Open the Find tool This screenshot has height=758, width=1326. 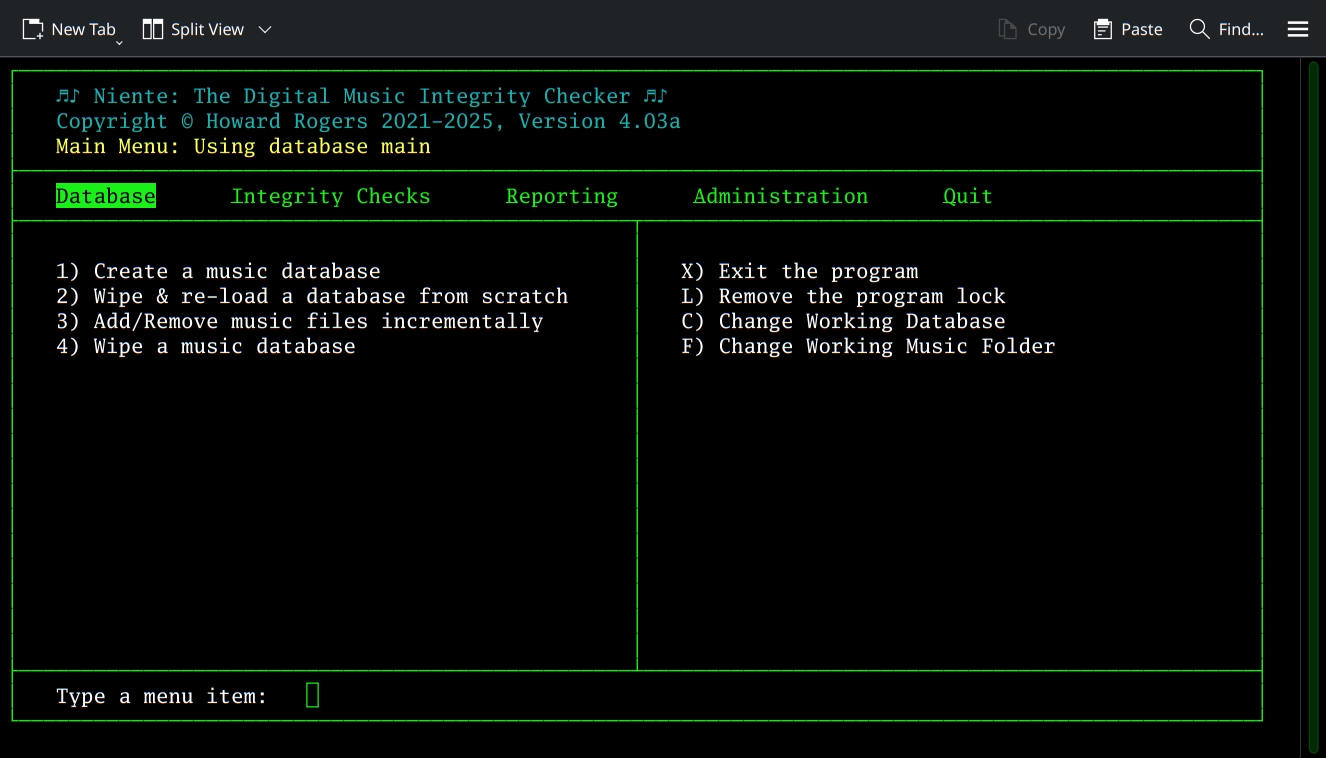click(1226, 29)
